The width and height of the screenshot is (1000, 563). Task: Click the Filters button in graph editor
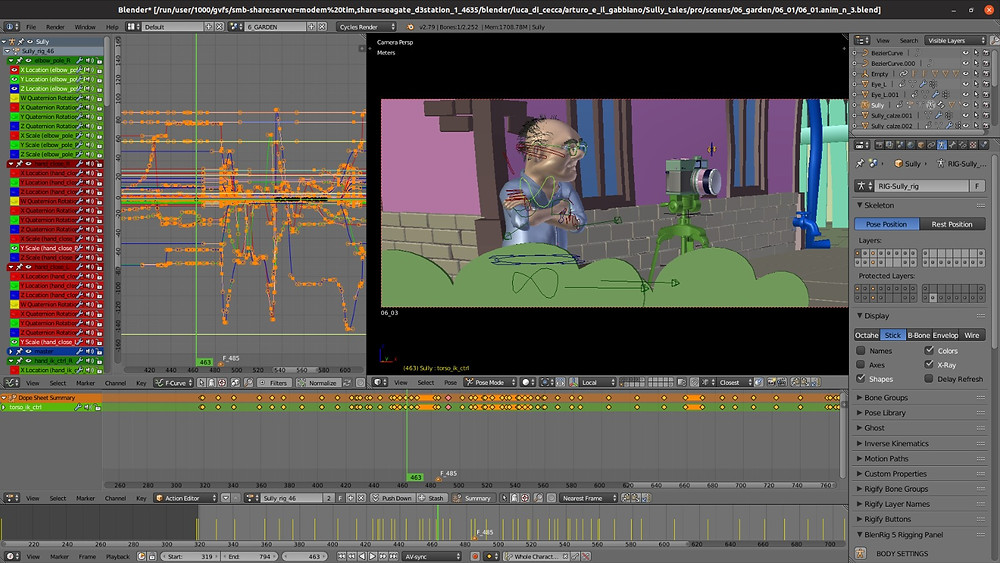[274, 383]
